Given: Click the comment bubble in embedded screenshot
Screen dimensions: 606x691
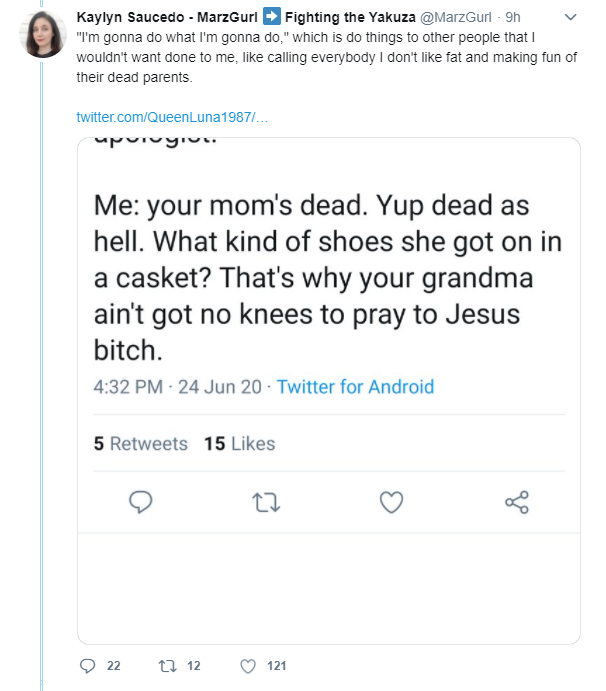Looking at the screenshot, I should pyautogui.click(x=141, y=502).
